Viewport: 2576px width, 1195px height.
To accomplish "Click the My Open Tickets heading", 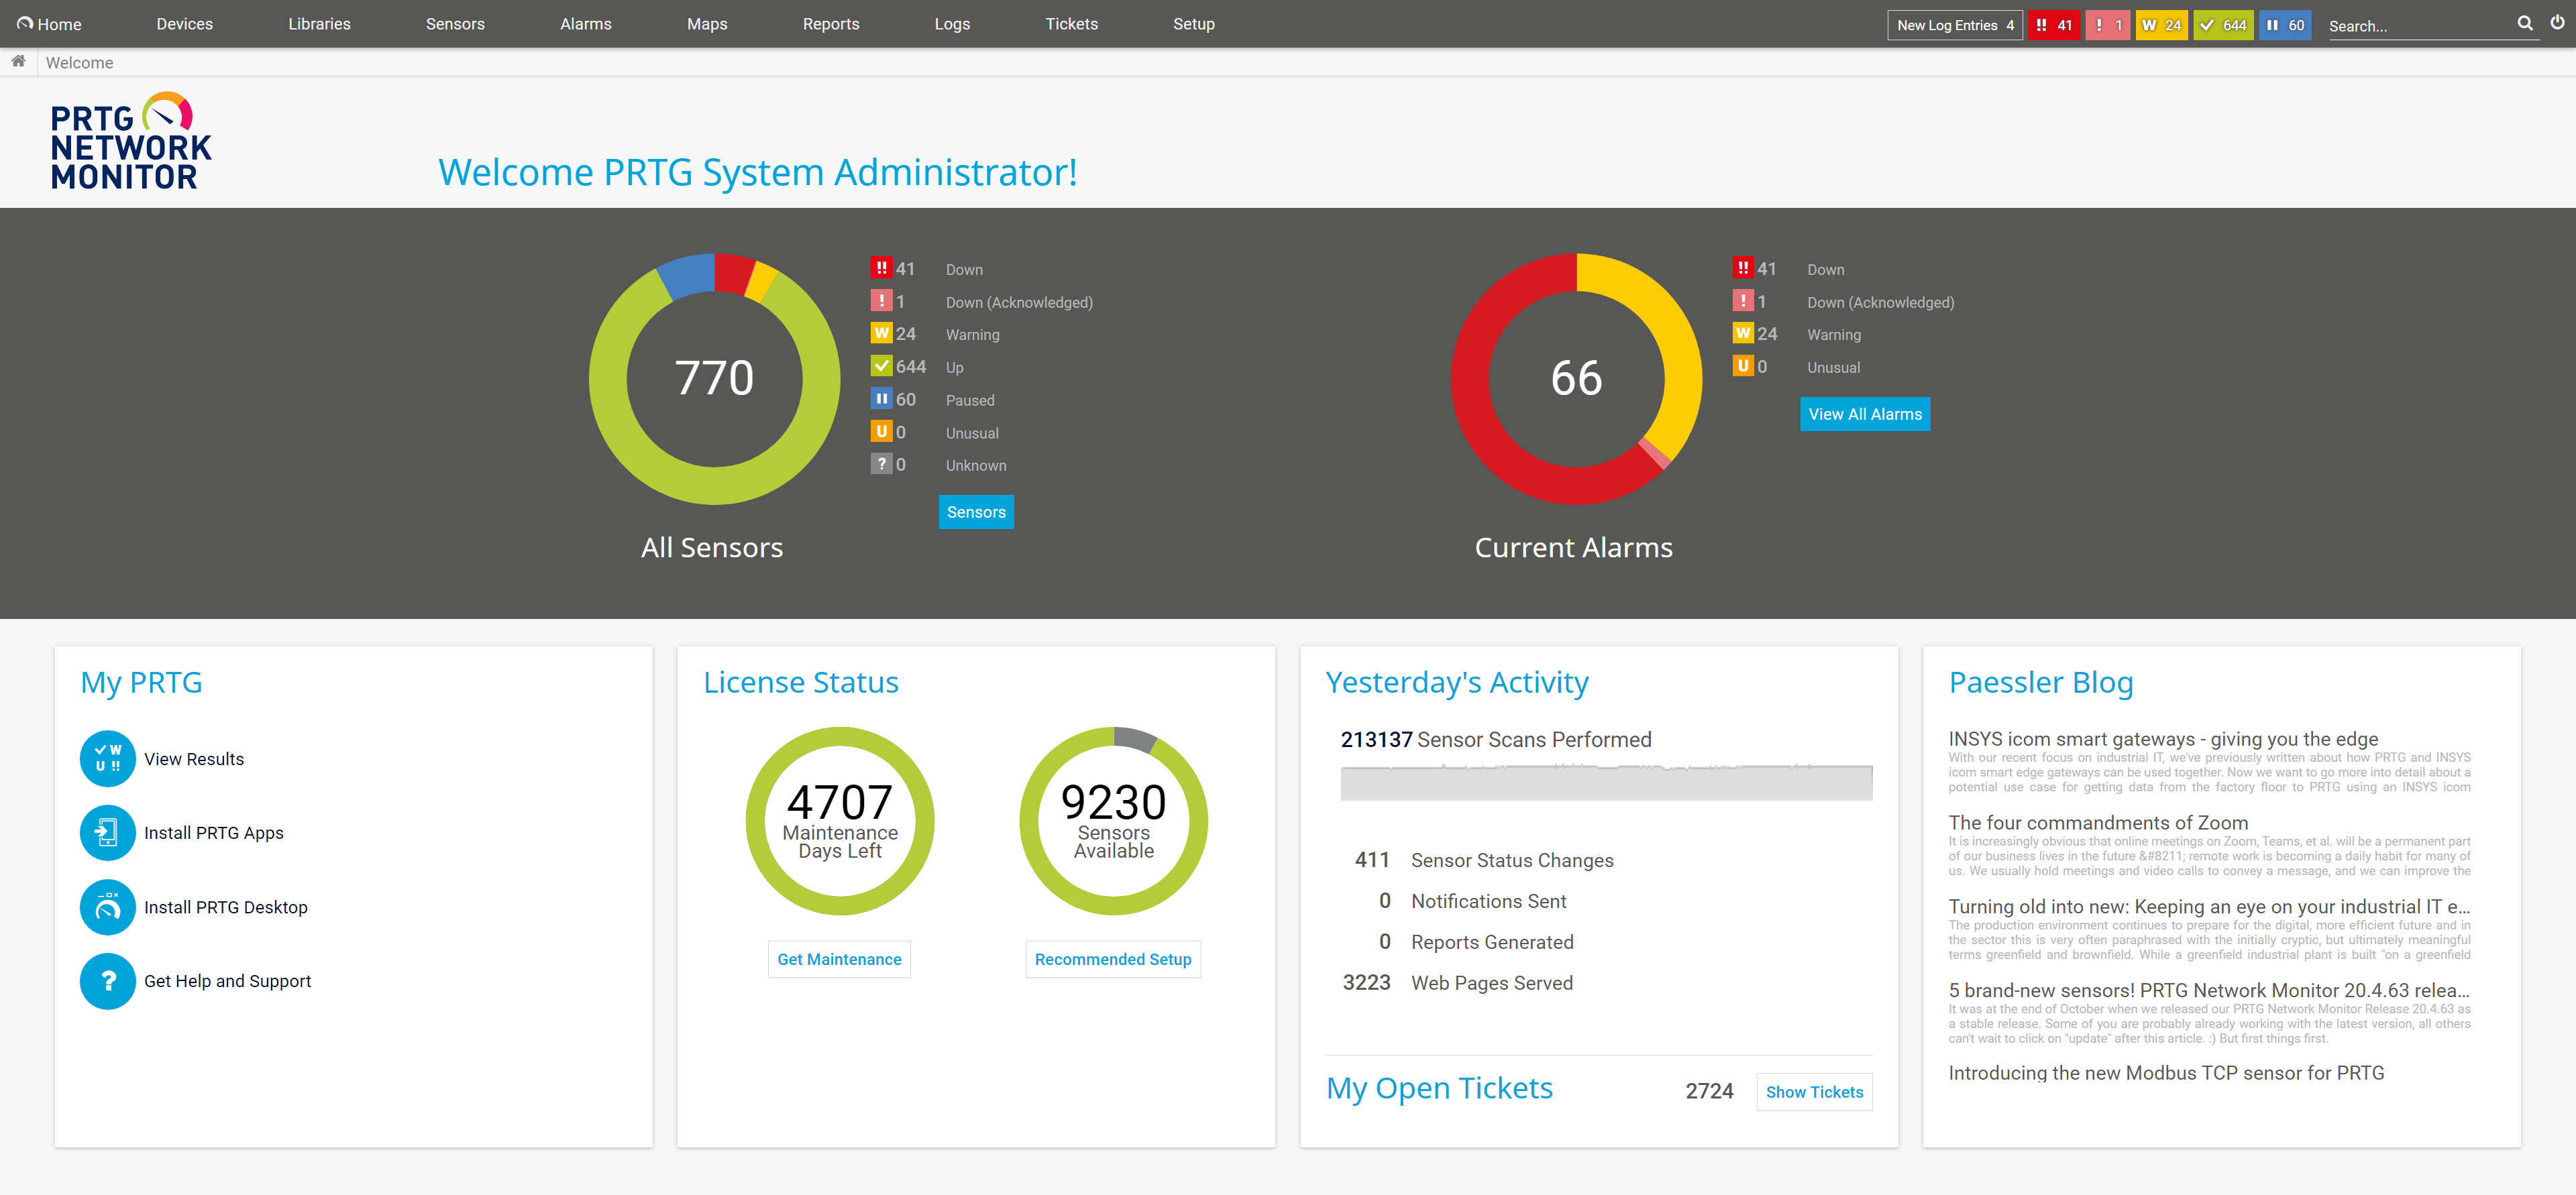I will (1439, 1088).
